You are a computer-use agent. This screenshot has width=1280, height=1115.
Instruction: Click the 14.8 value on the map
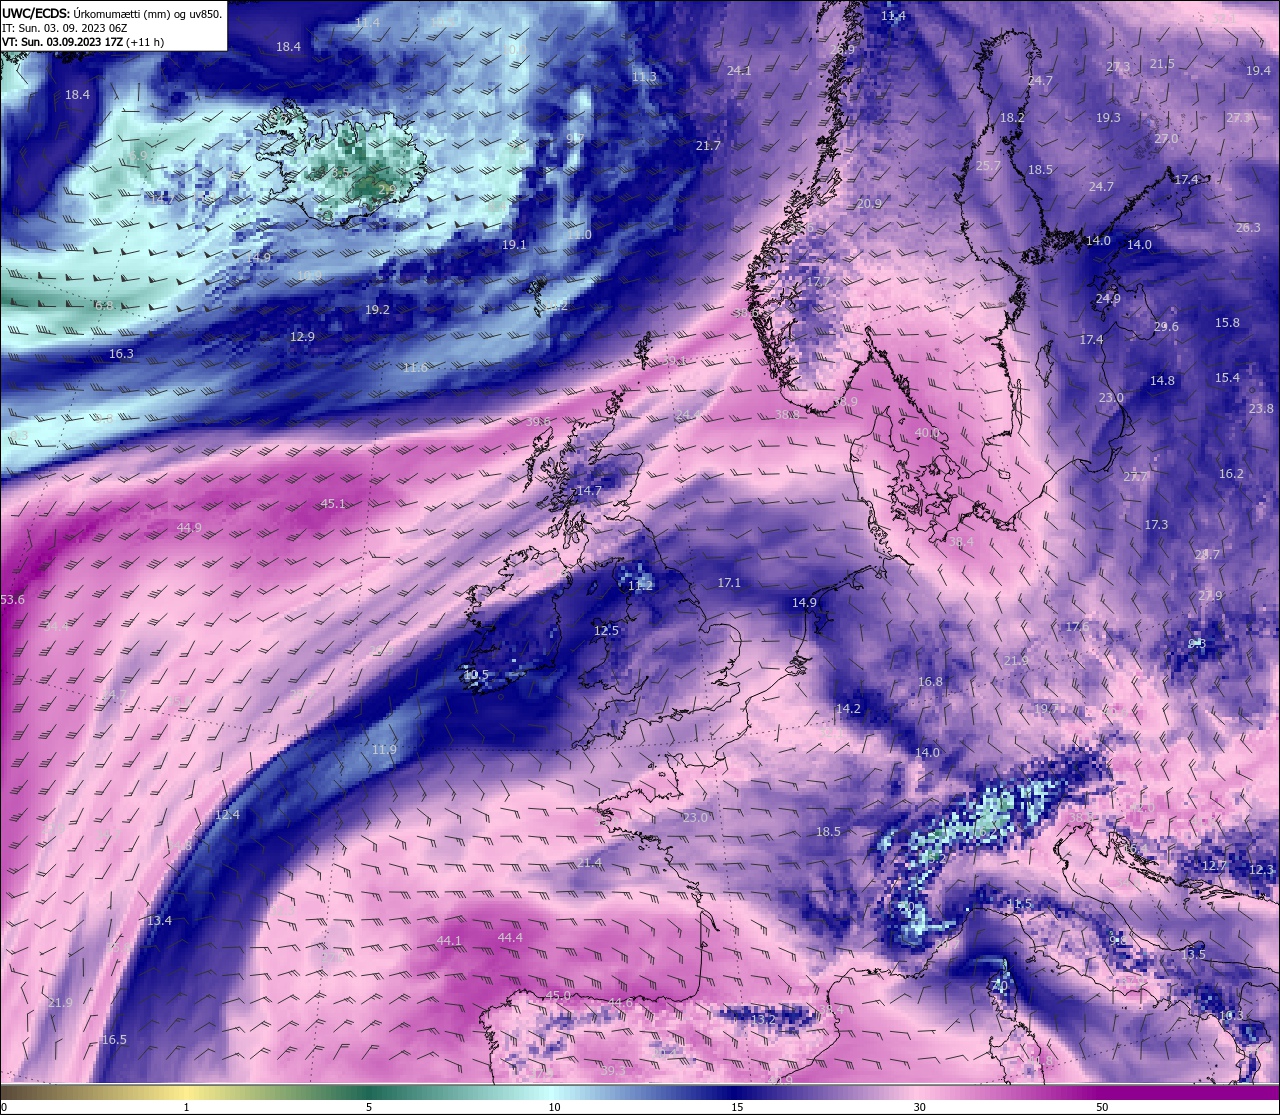tap(1162, 381)
